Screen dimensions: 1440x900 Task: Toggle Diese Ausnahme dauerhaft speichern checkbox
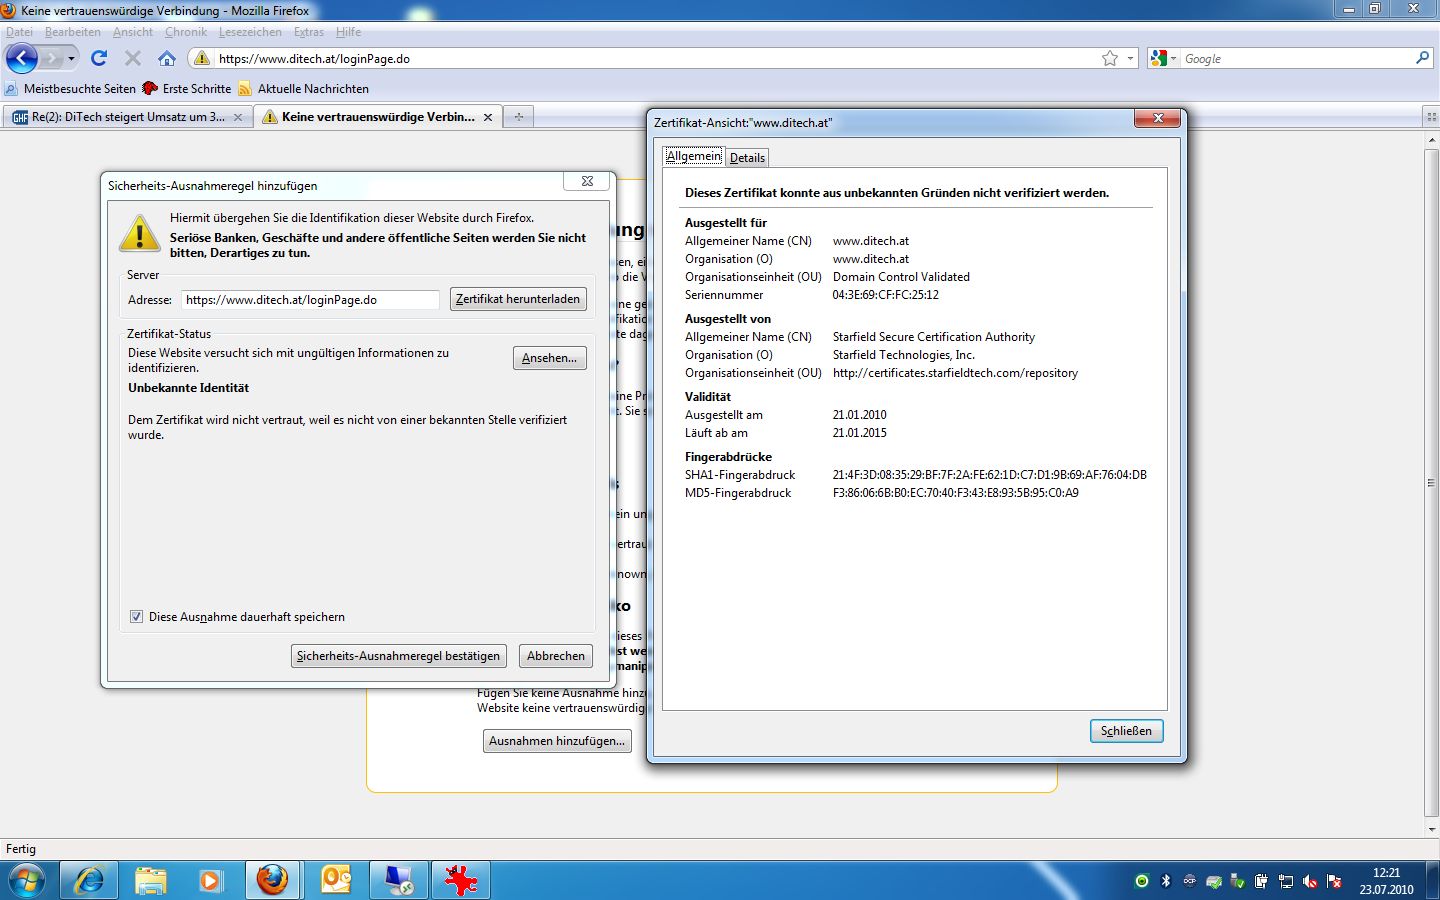tap(136, 617)
